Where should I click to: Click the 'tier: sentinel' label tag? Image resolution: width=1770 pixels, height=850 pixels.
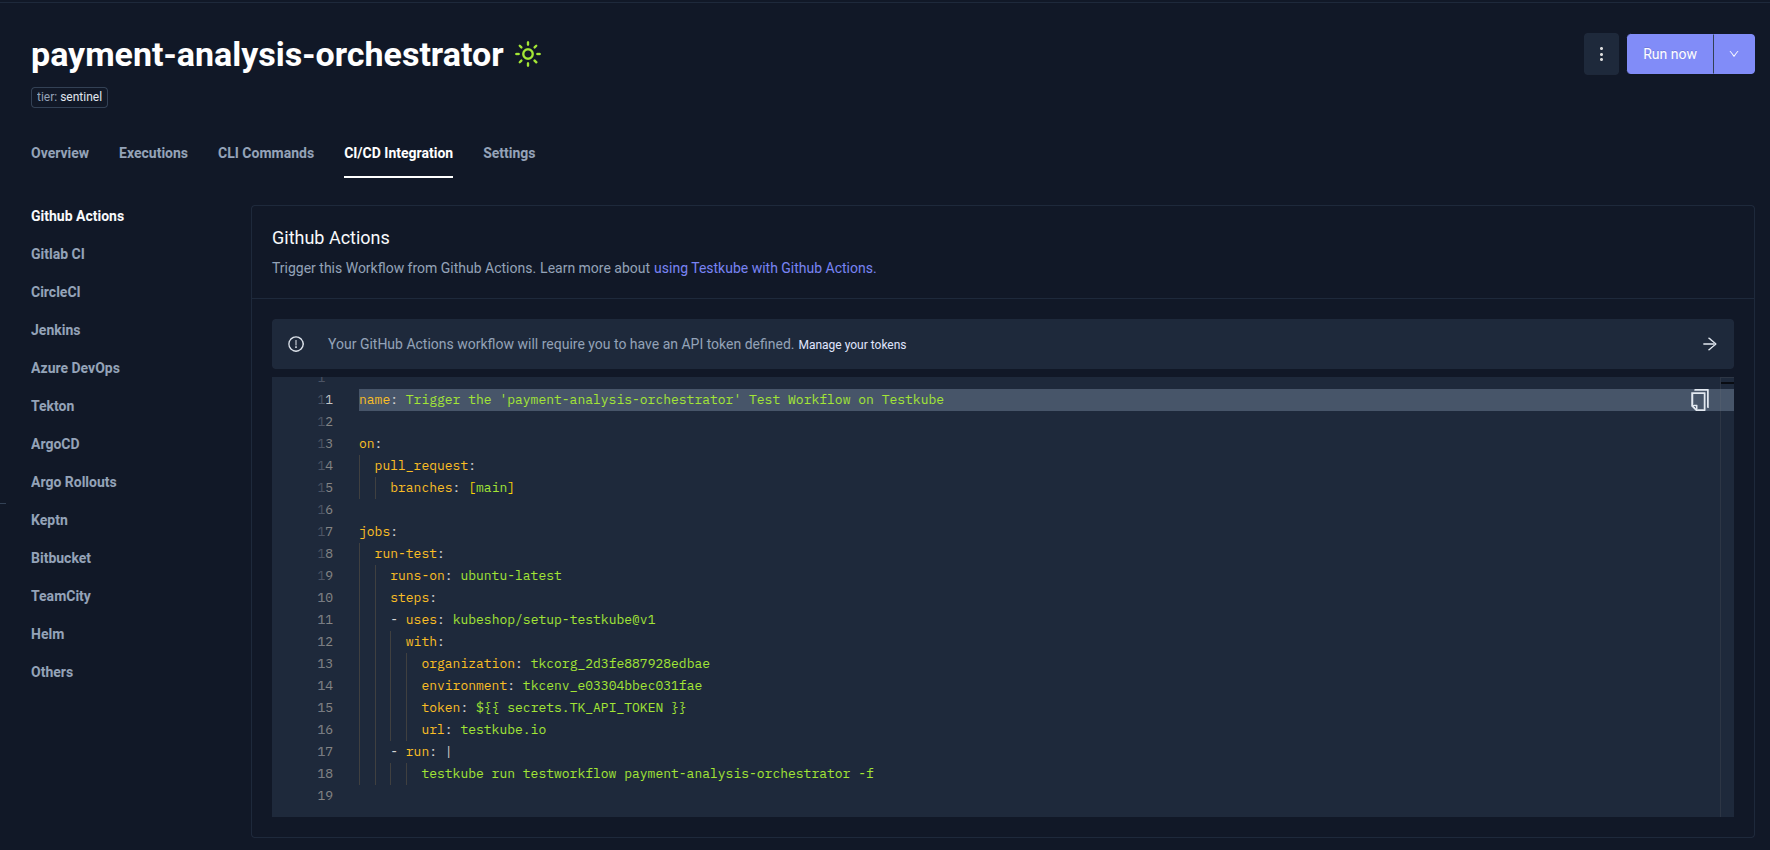point(69,97)
